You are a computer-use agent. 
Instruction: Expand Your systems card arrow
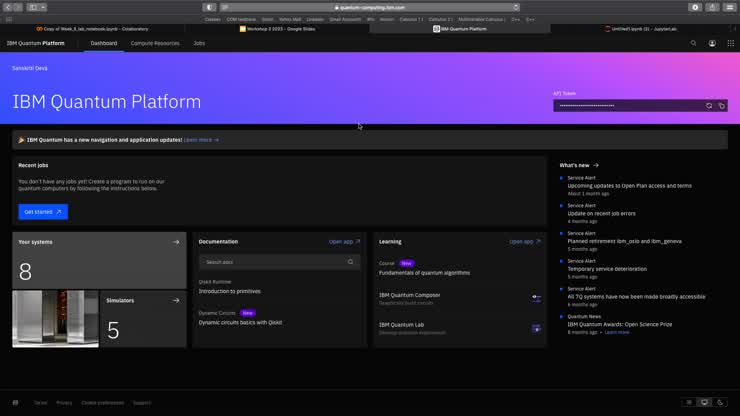point(176,242)
